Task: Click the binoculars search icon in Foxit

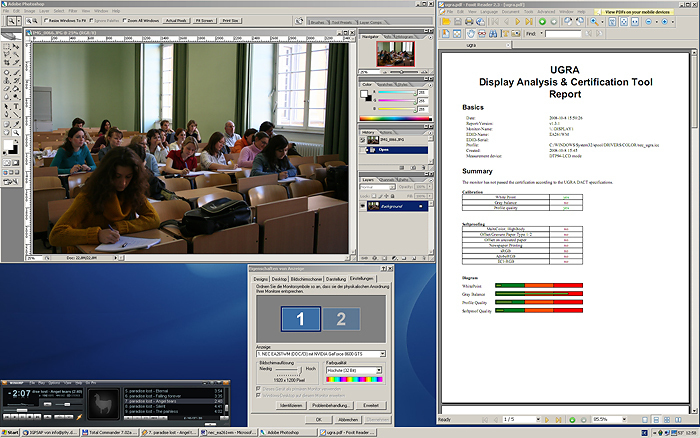Action: tap(493, 33)
